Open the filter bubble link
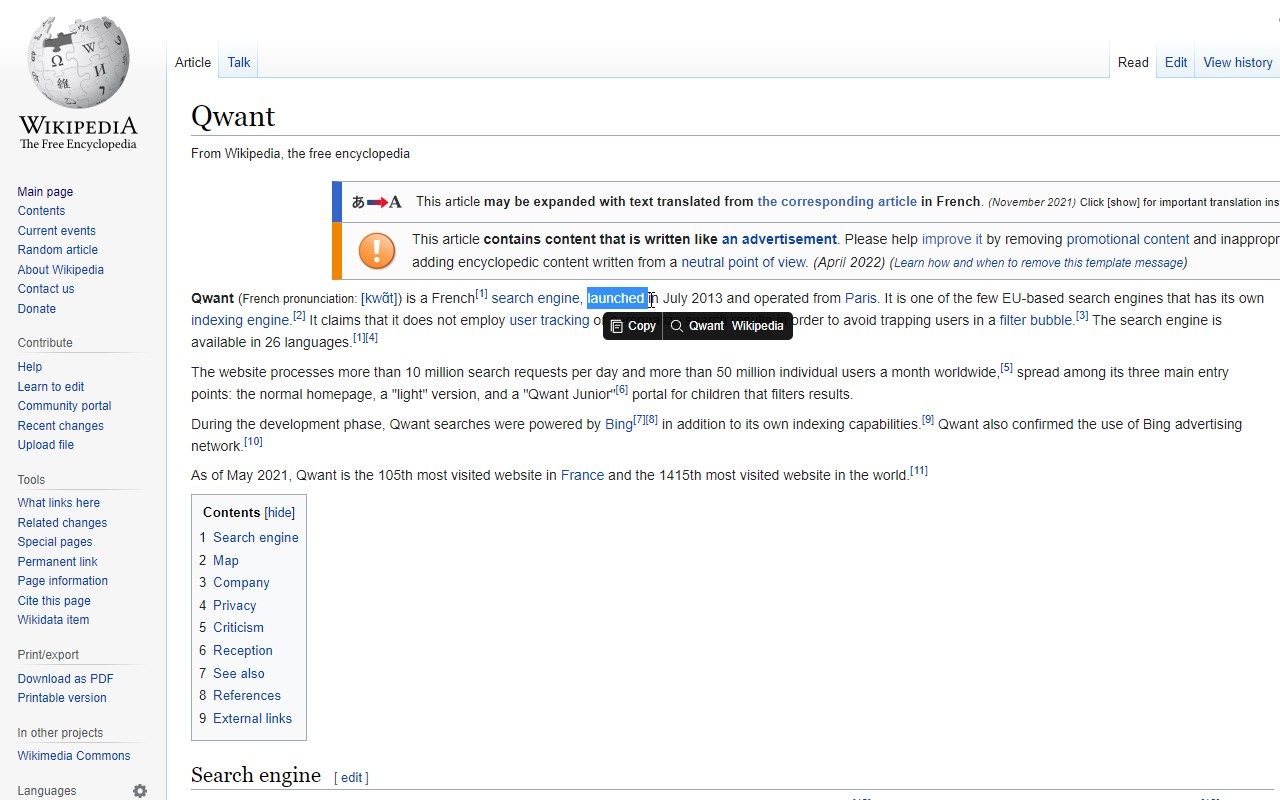The height and width of the screenshot is (800, 1280). 1036,321
